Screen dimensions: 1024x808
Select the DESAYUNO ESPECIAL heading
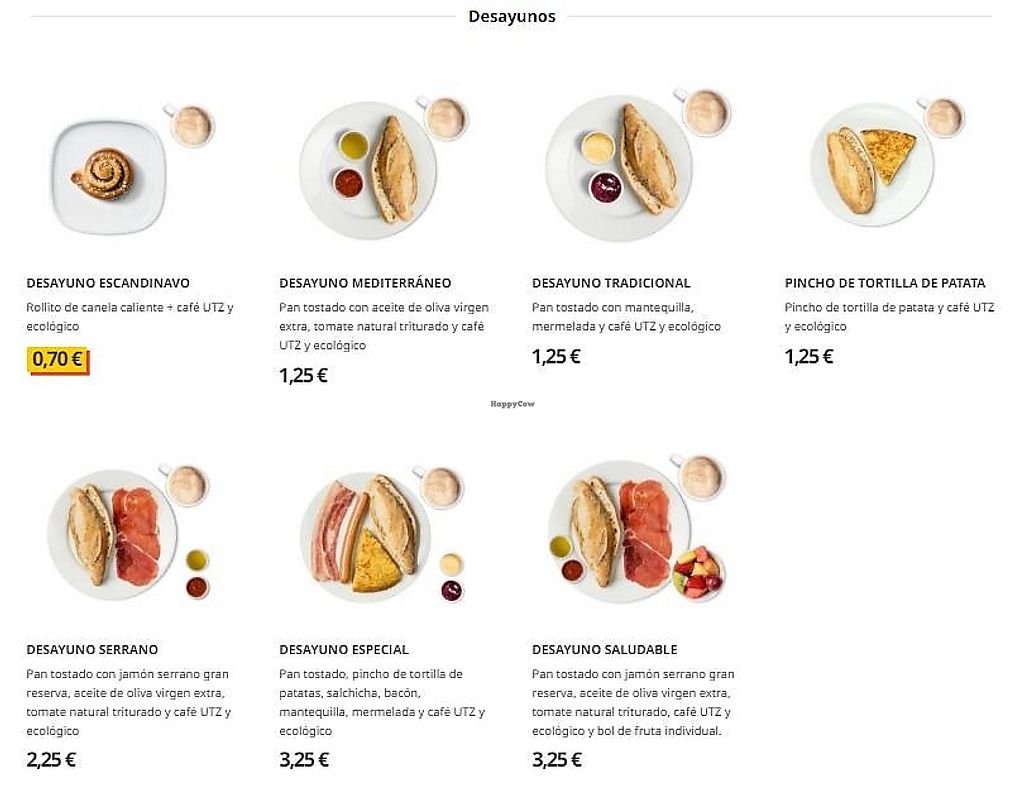(344, 650)
